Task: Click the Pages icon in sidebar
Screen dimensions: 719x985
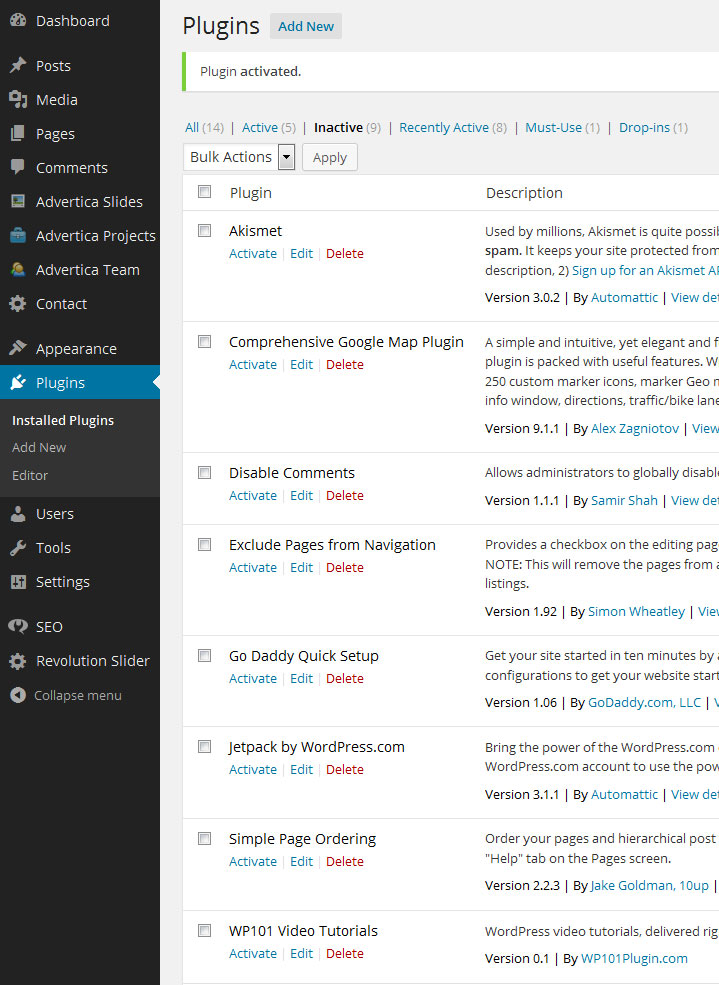Action: (x=18, y=133)
